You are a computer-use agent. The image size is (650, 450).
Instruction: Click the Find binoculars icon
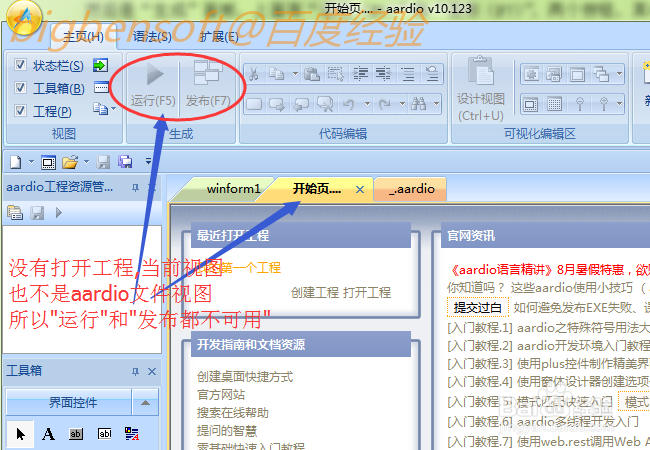tap(419, 104)
